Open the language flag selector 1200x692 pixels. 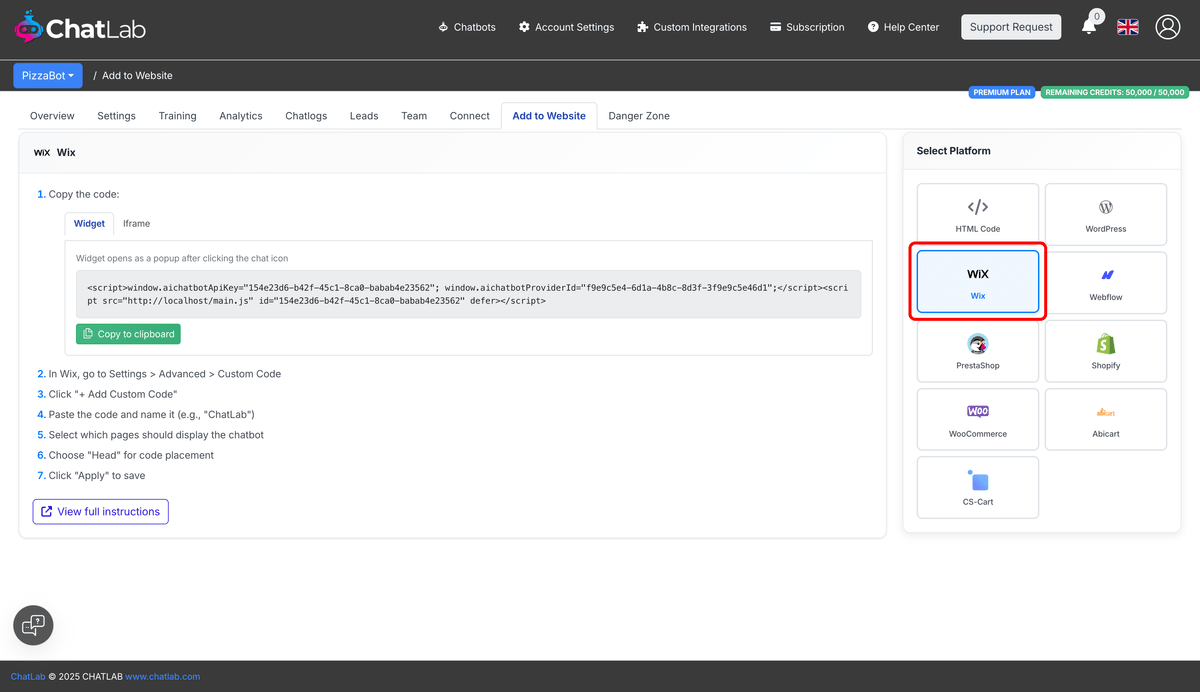pyautogui.click(x=1128, y=27)
